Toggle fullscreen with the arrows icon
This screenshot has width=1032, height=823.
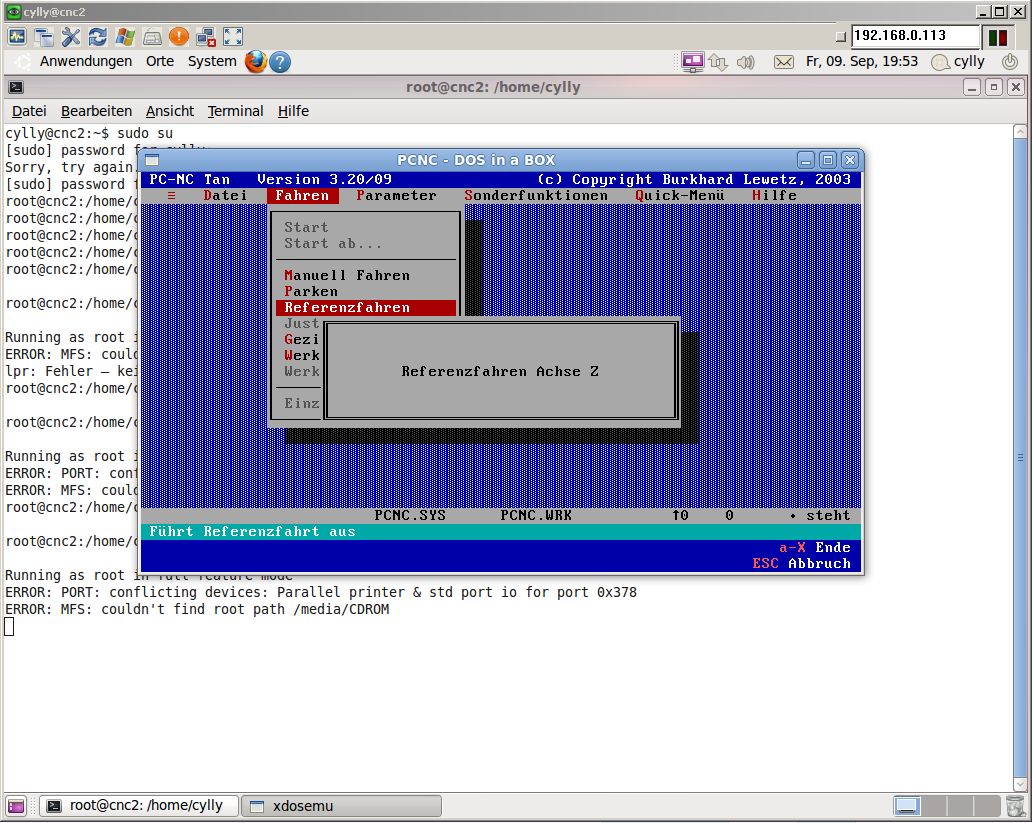tap(233, 36)
